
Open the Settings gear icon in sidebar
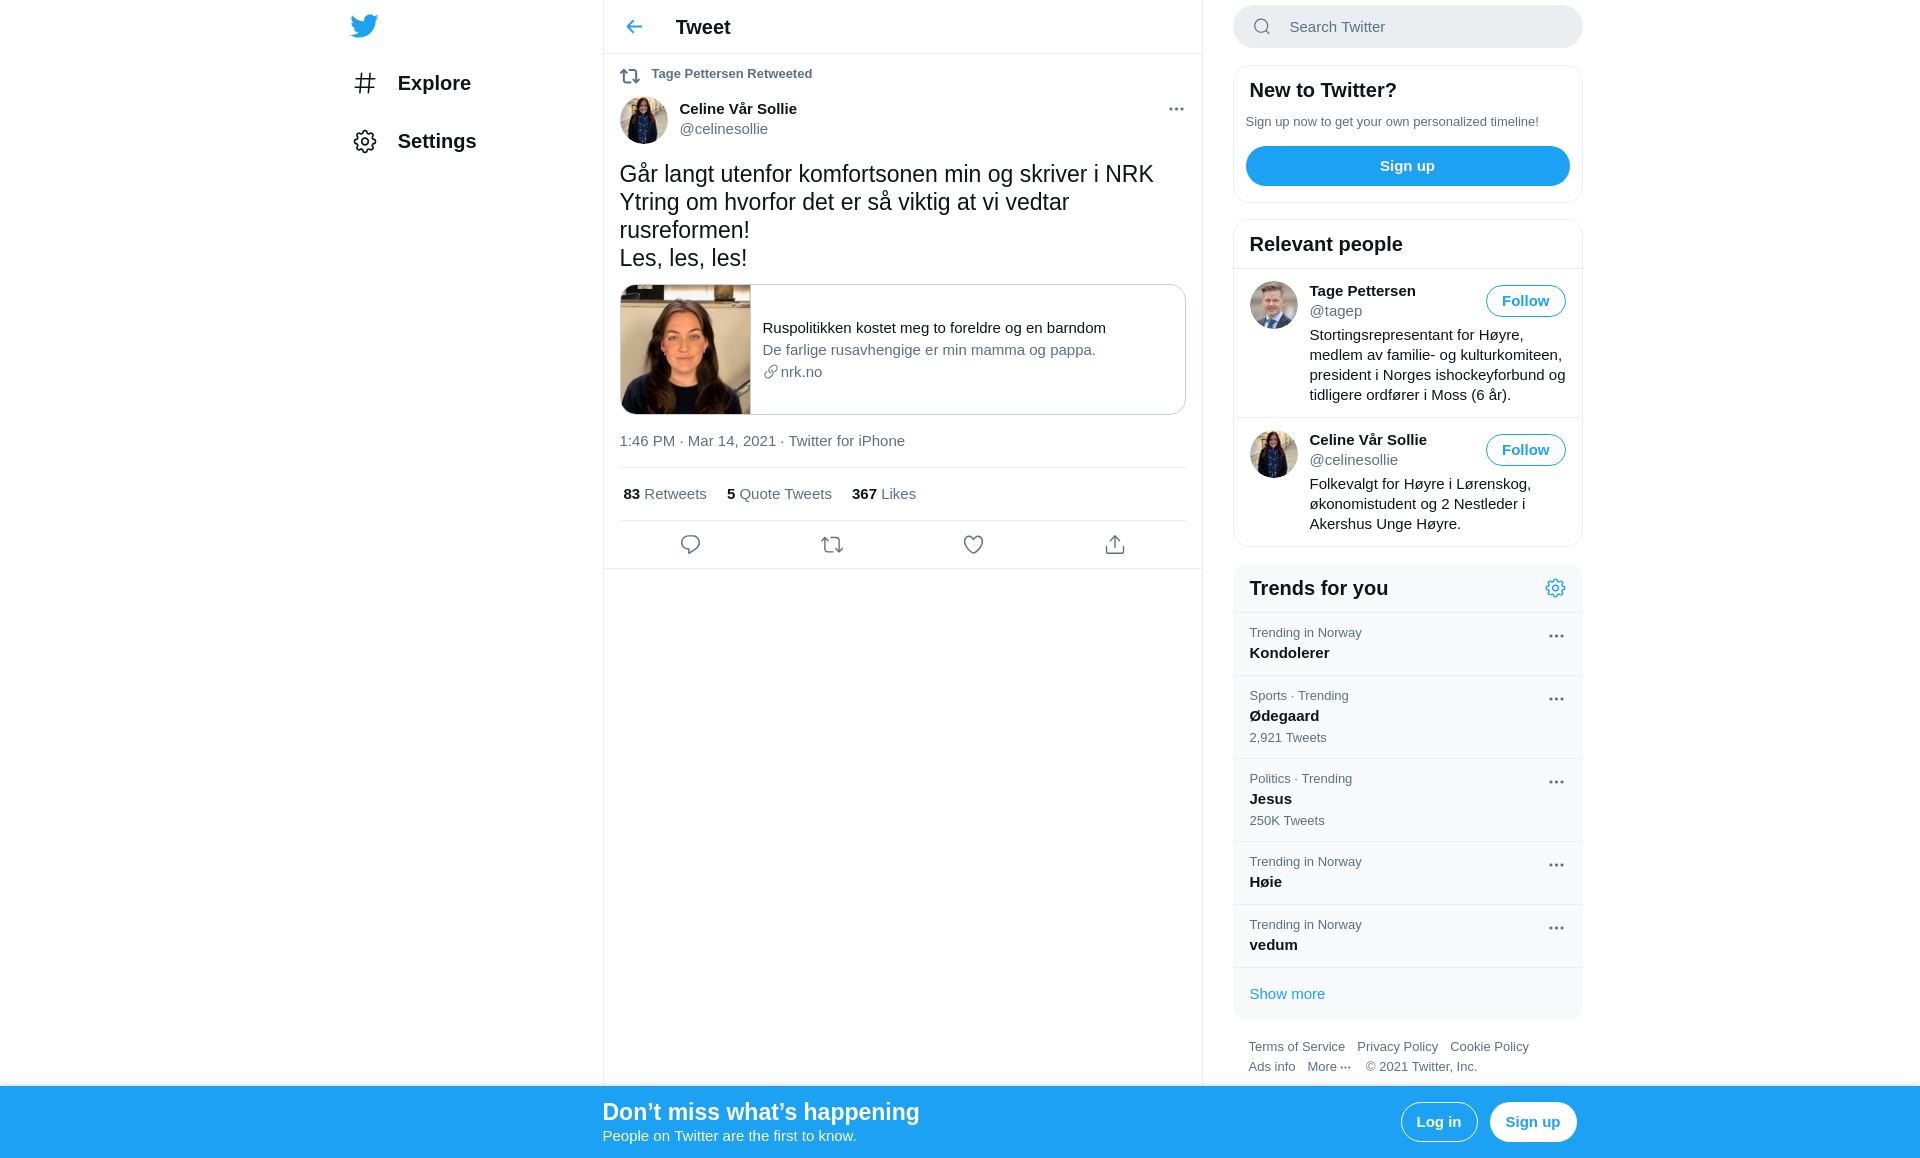(365, 141)
